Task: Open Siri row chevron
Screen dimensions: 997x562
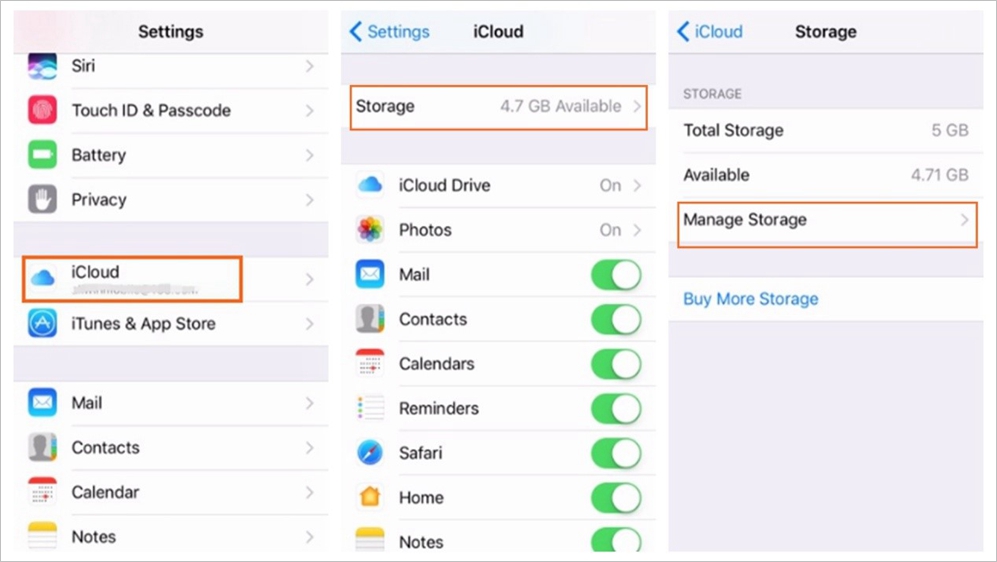Action: click(x=310, y=66)
